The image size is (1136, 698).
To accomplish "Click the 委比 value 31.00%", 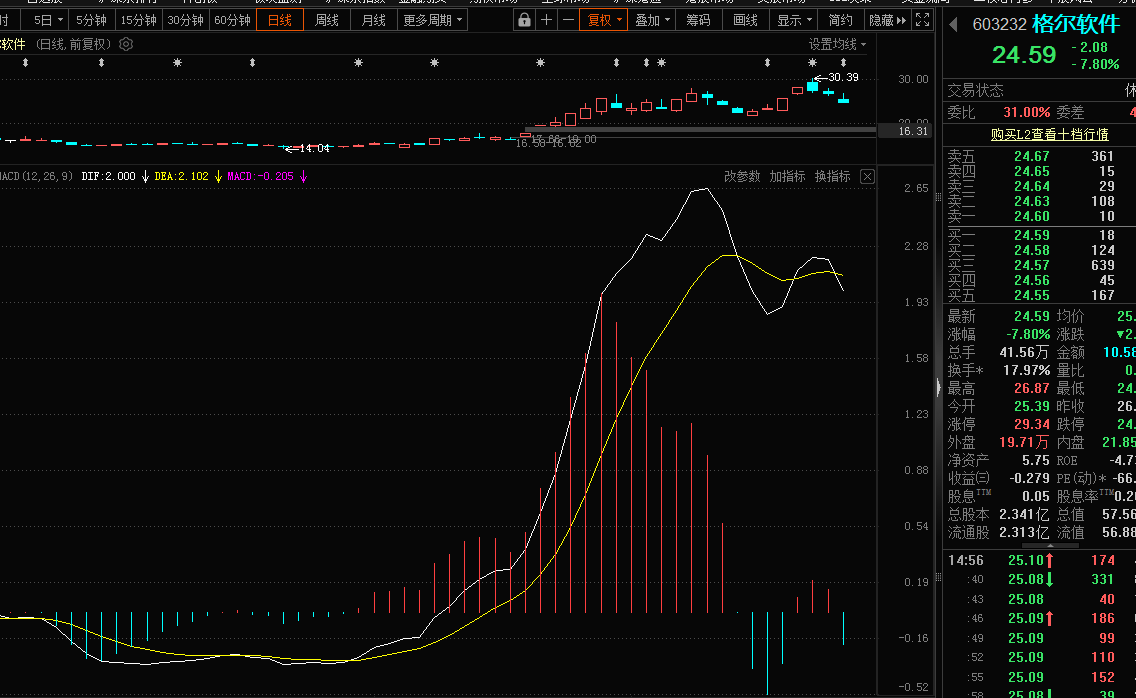I will [1027, 112].
